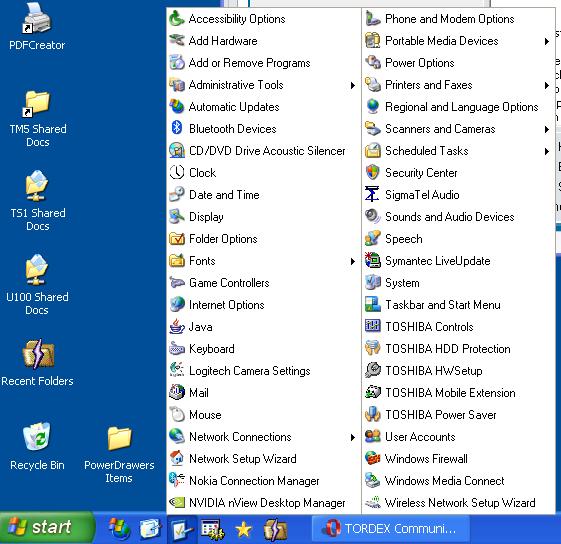Viewport: 561px width, 544px height.
Task: Select Internet Options in the menu
Action: tap(263, 305)
